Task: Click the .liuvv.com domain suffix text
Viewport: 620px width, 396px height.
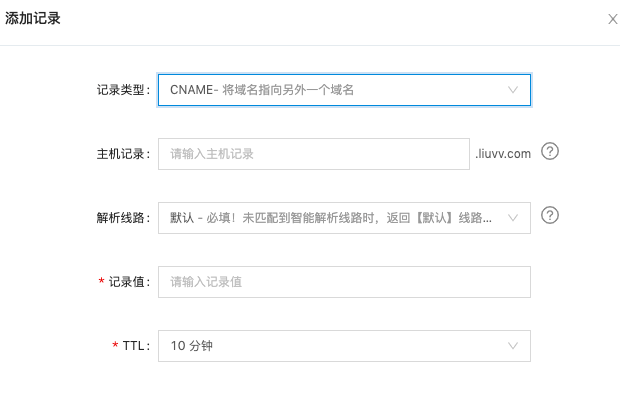Action: (503, 153)
